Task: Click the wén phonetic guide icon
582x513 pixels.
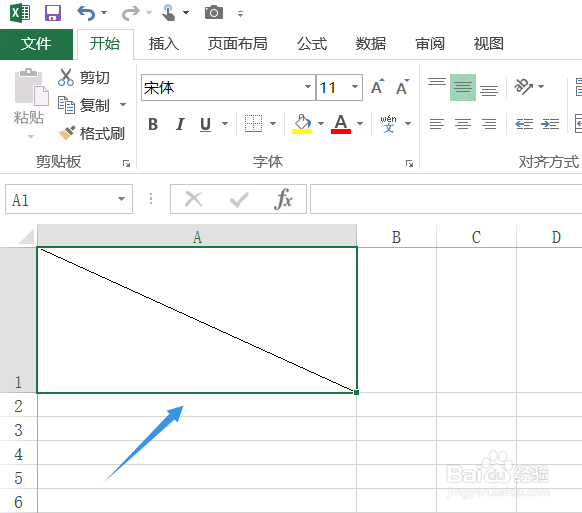Action: point(388,124)
